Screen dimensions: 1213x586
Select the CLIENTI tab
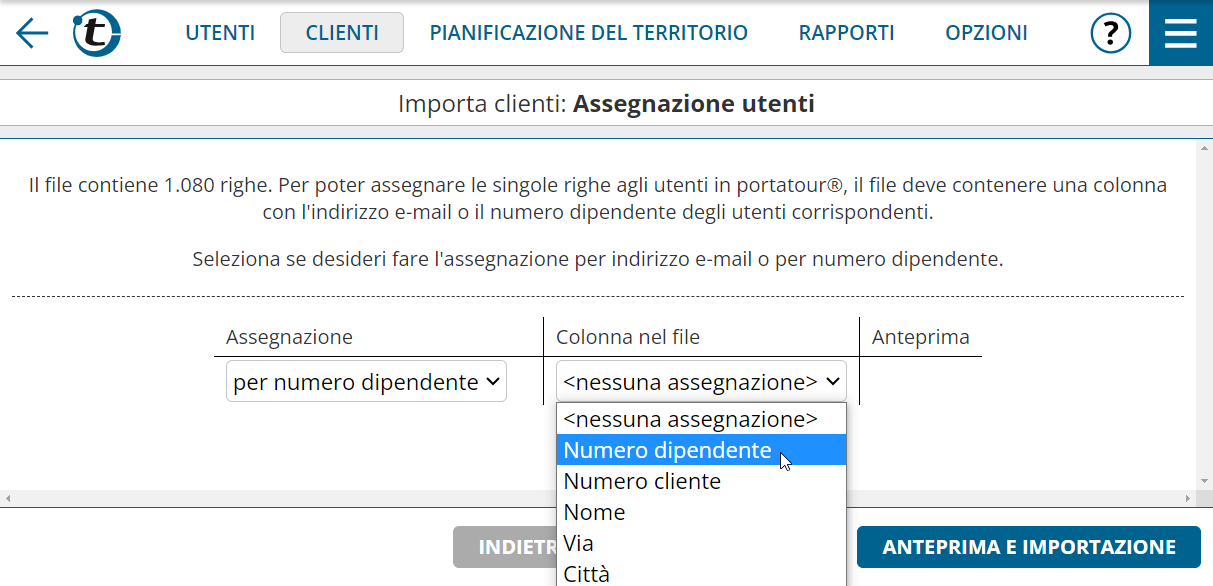tap(342, 33)
